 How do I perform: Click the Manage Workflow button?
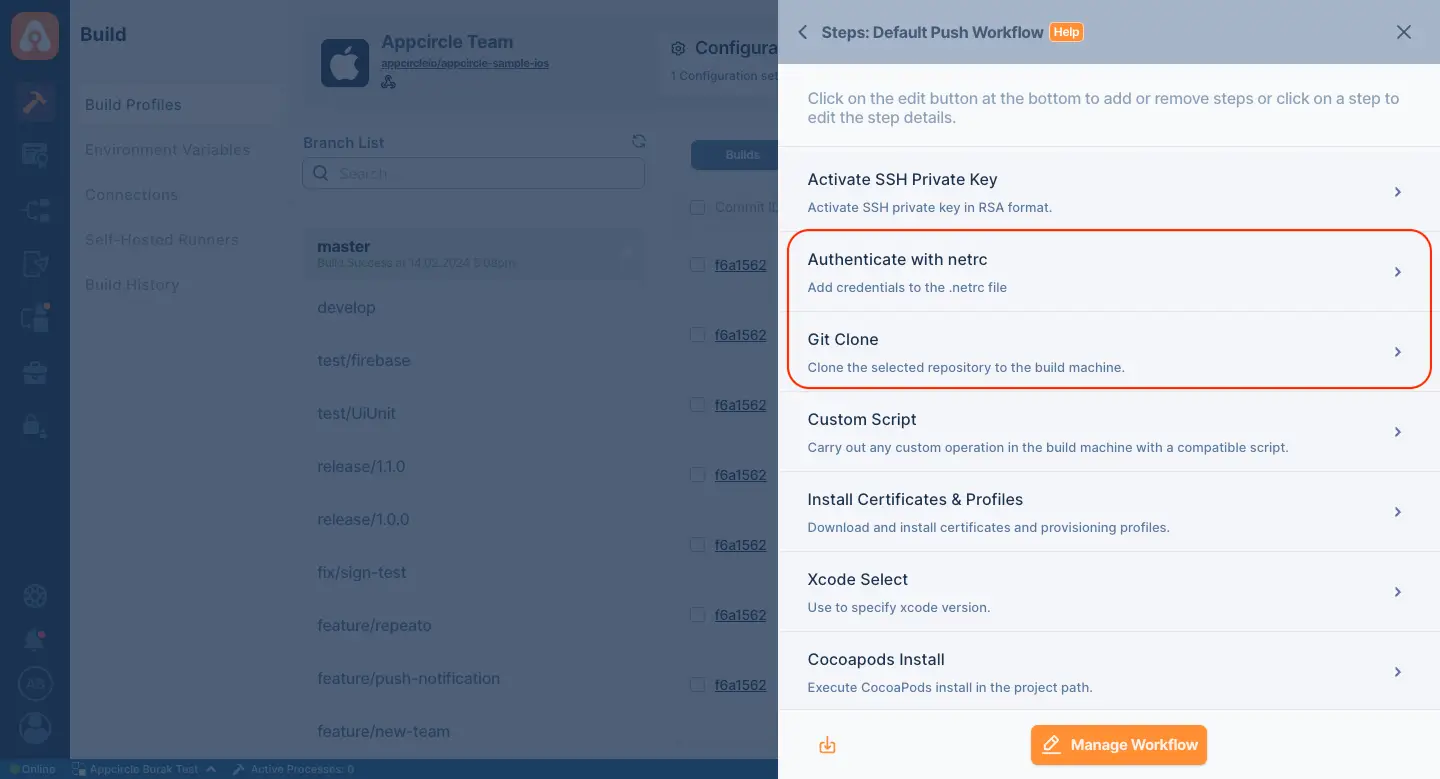pyautogui.click(x=1119, y=745)
